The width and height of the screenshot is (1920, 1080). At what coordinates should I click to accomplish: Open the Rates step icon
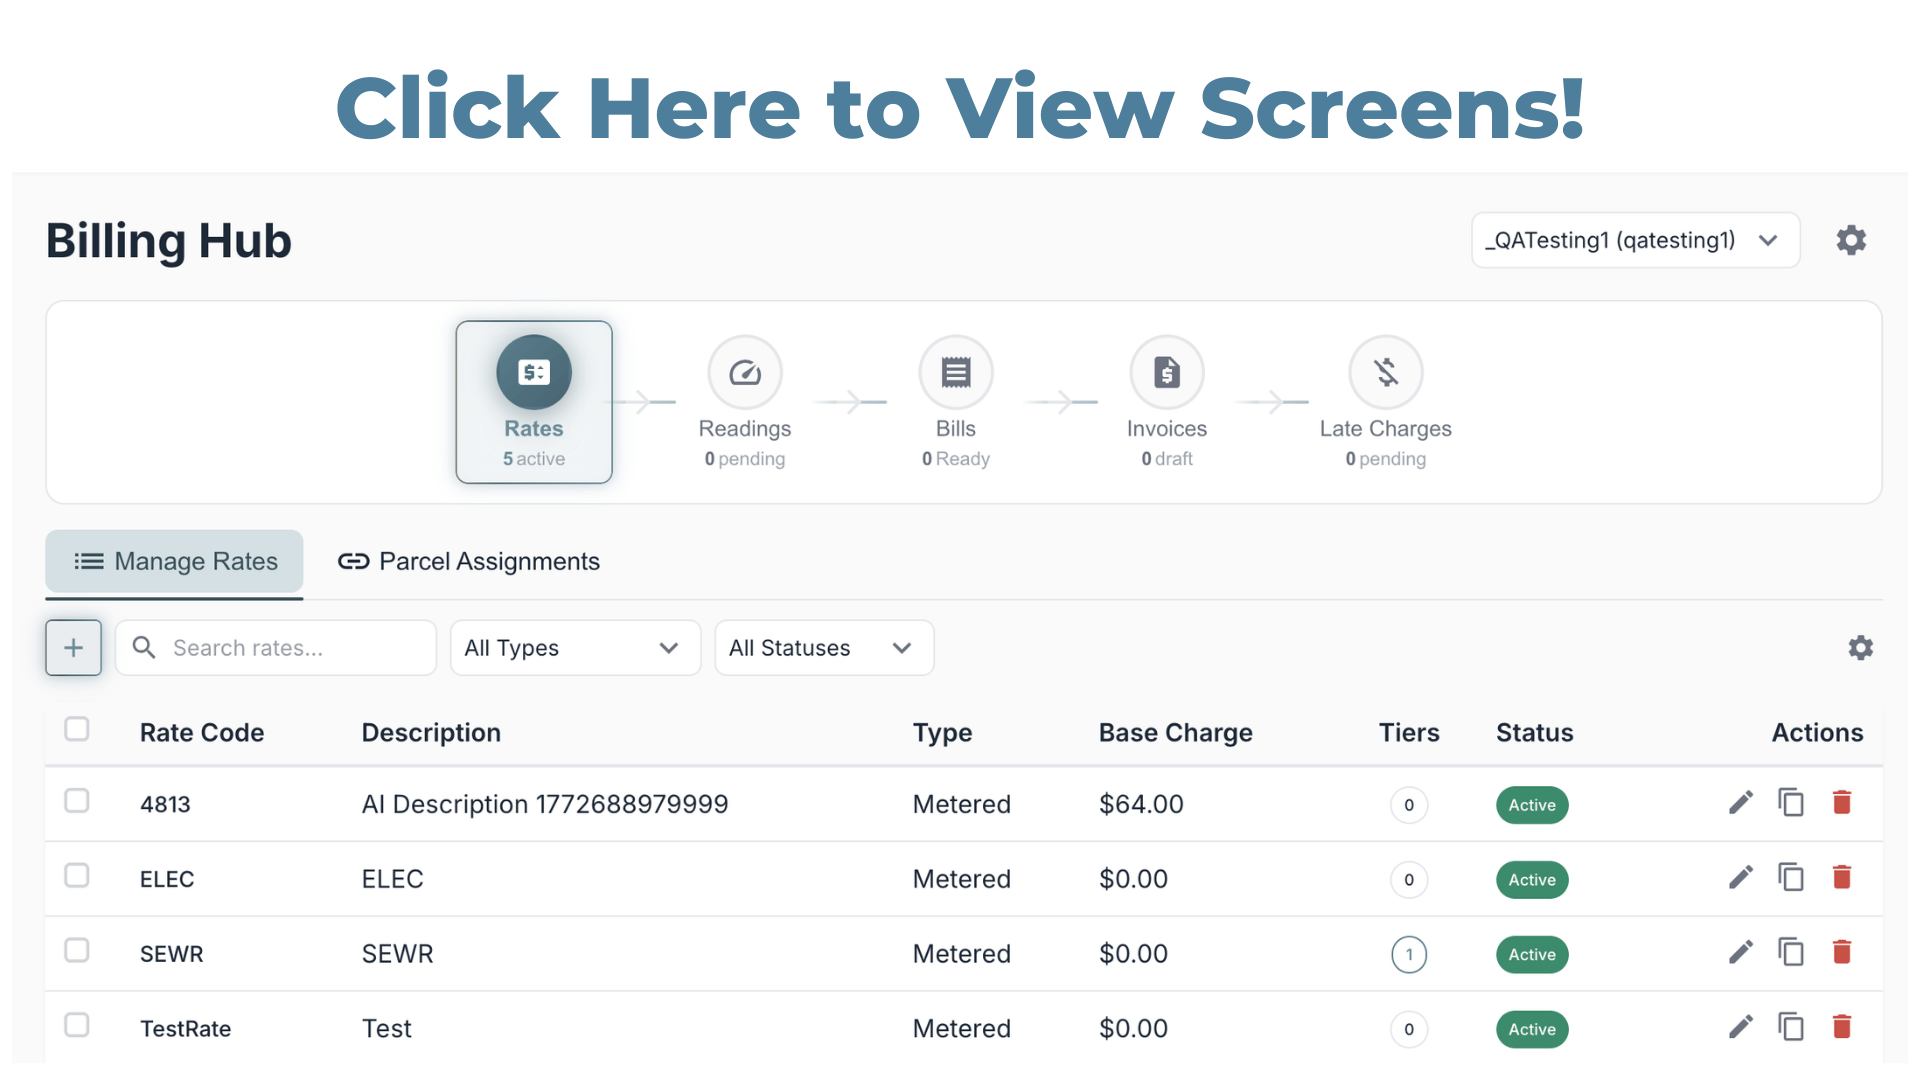pos(534,372)
